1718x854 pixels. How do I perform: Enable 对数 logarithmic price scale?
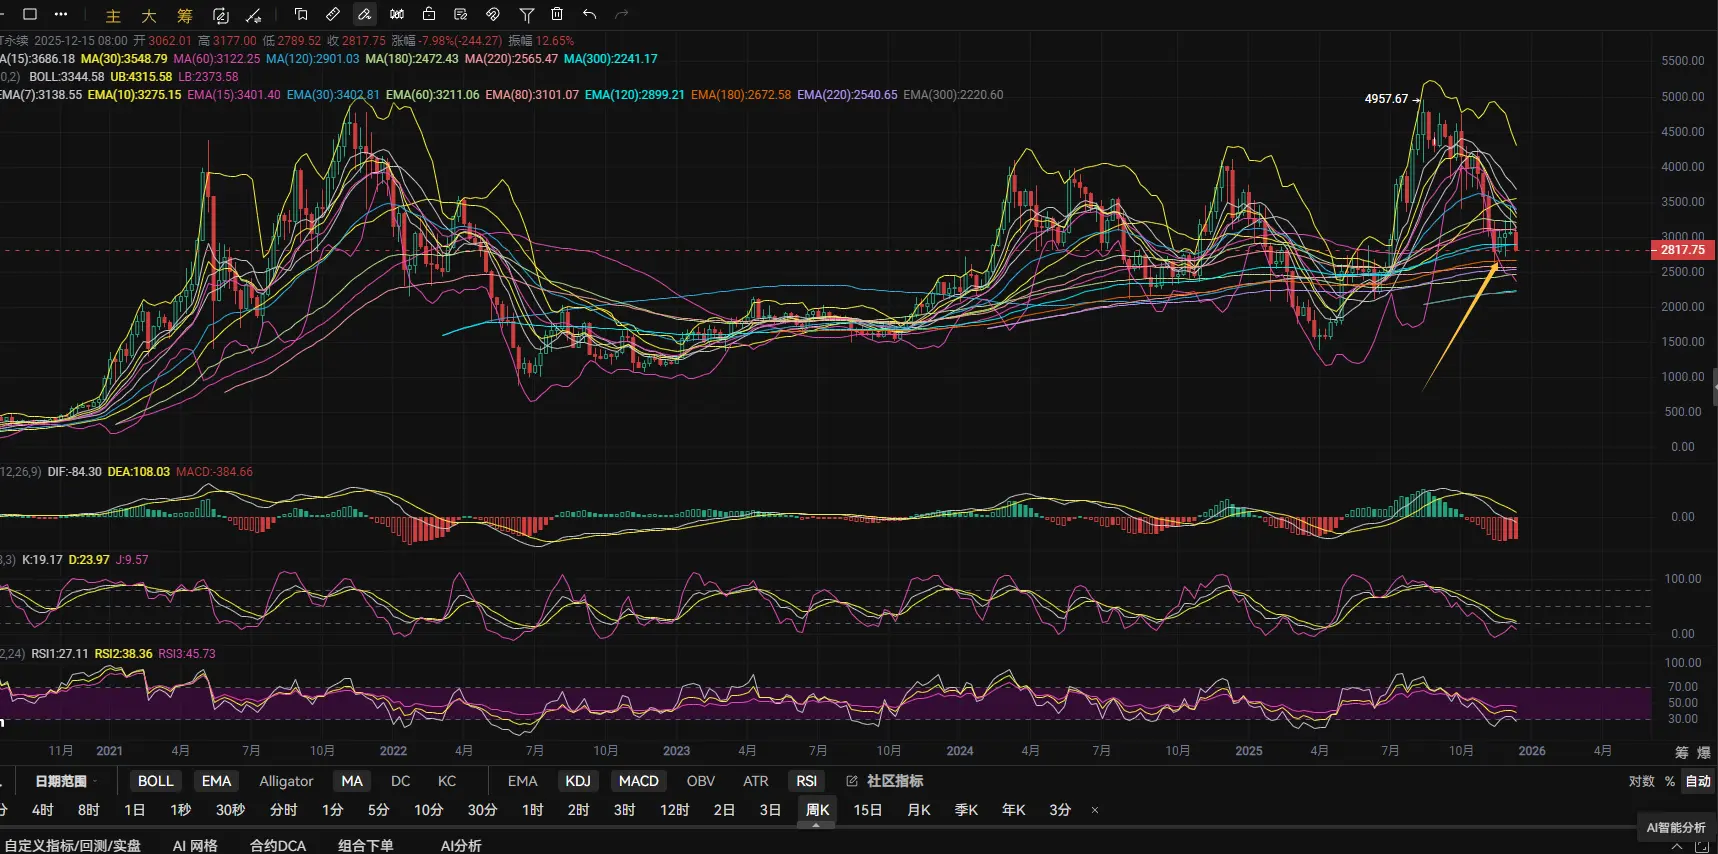[1641, 781]
